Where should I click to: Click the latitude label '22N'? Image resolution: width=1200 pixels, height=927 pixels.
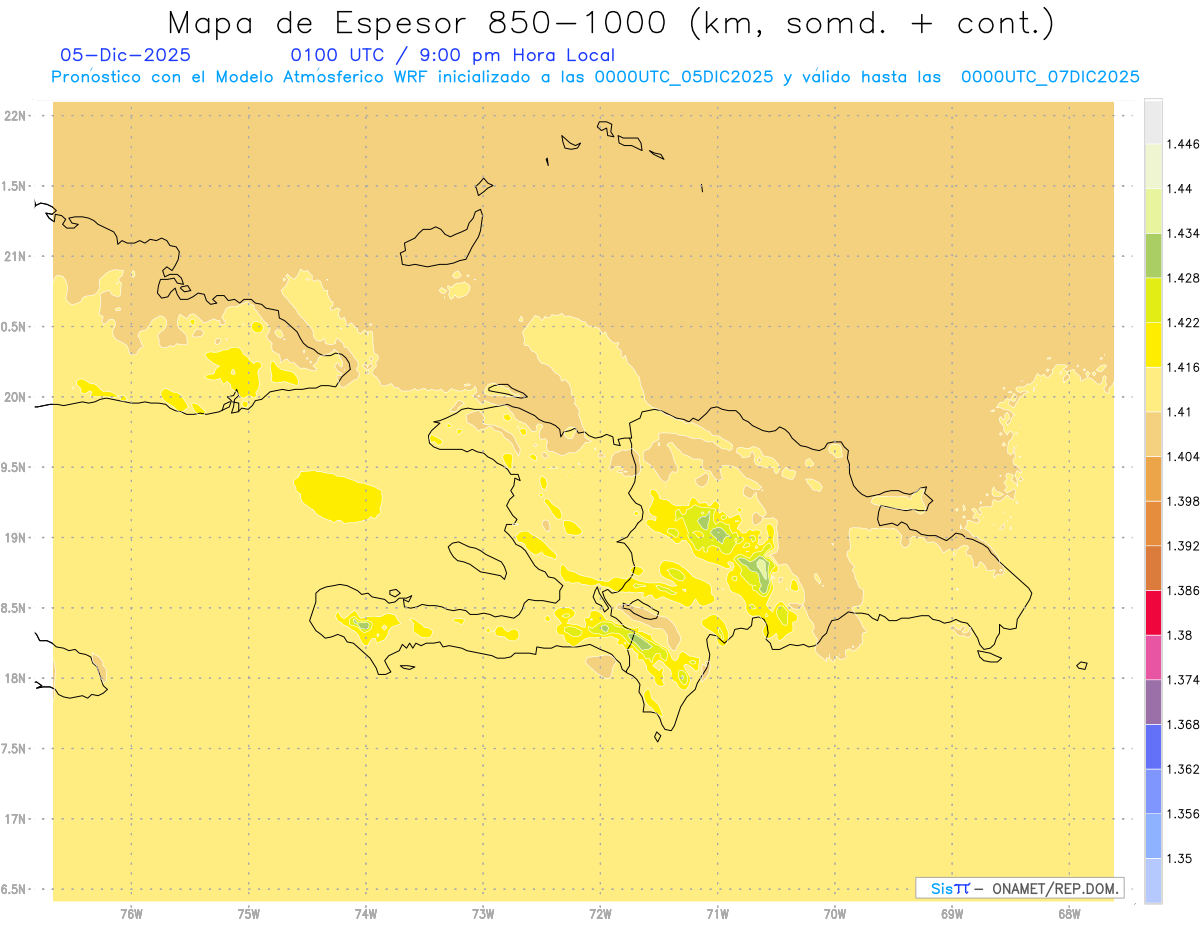pos(16,116)
